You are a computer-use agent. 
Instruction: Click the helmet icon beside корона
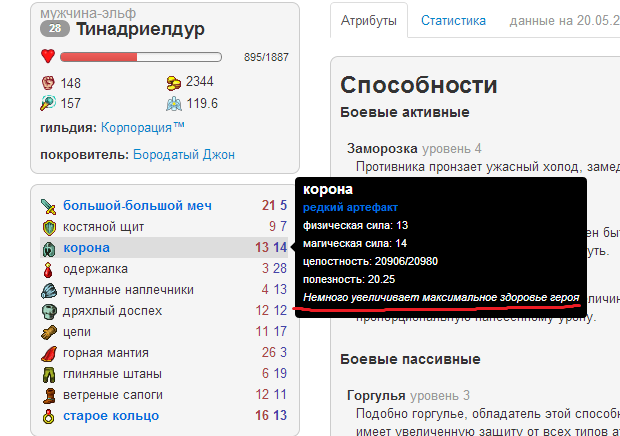(49, 249)
